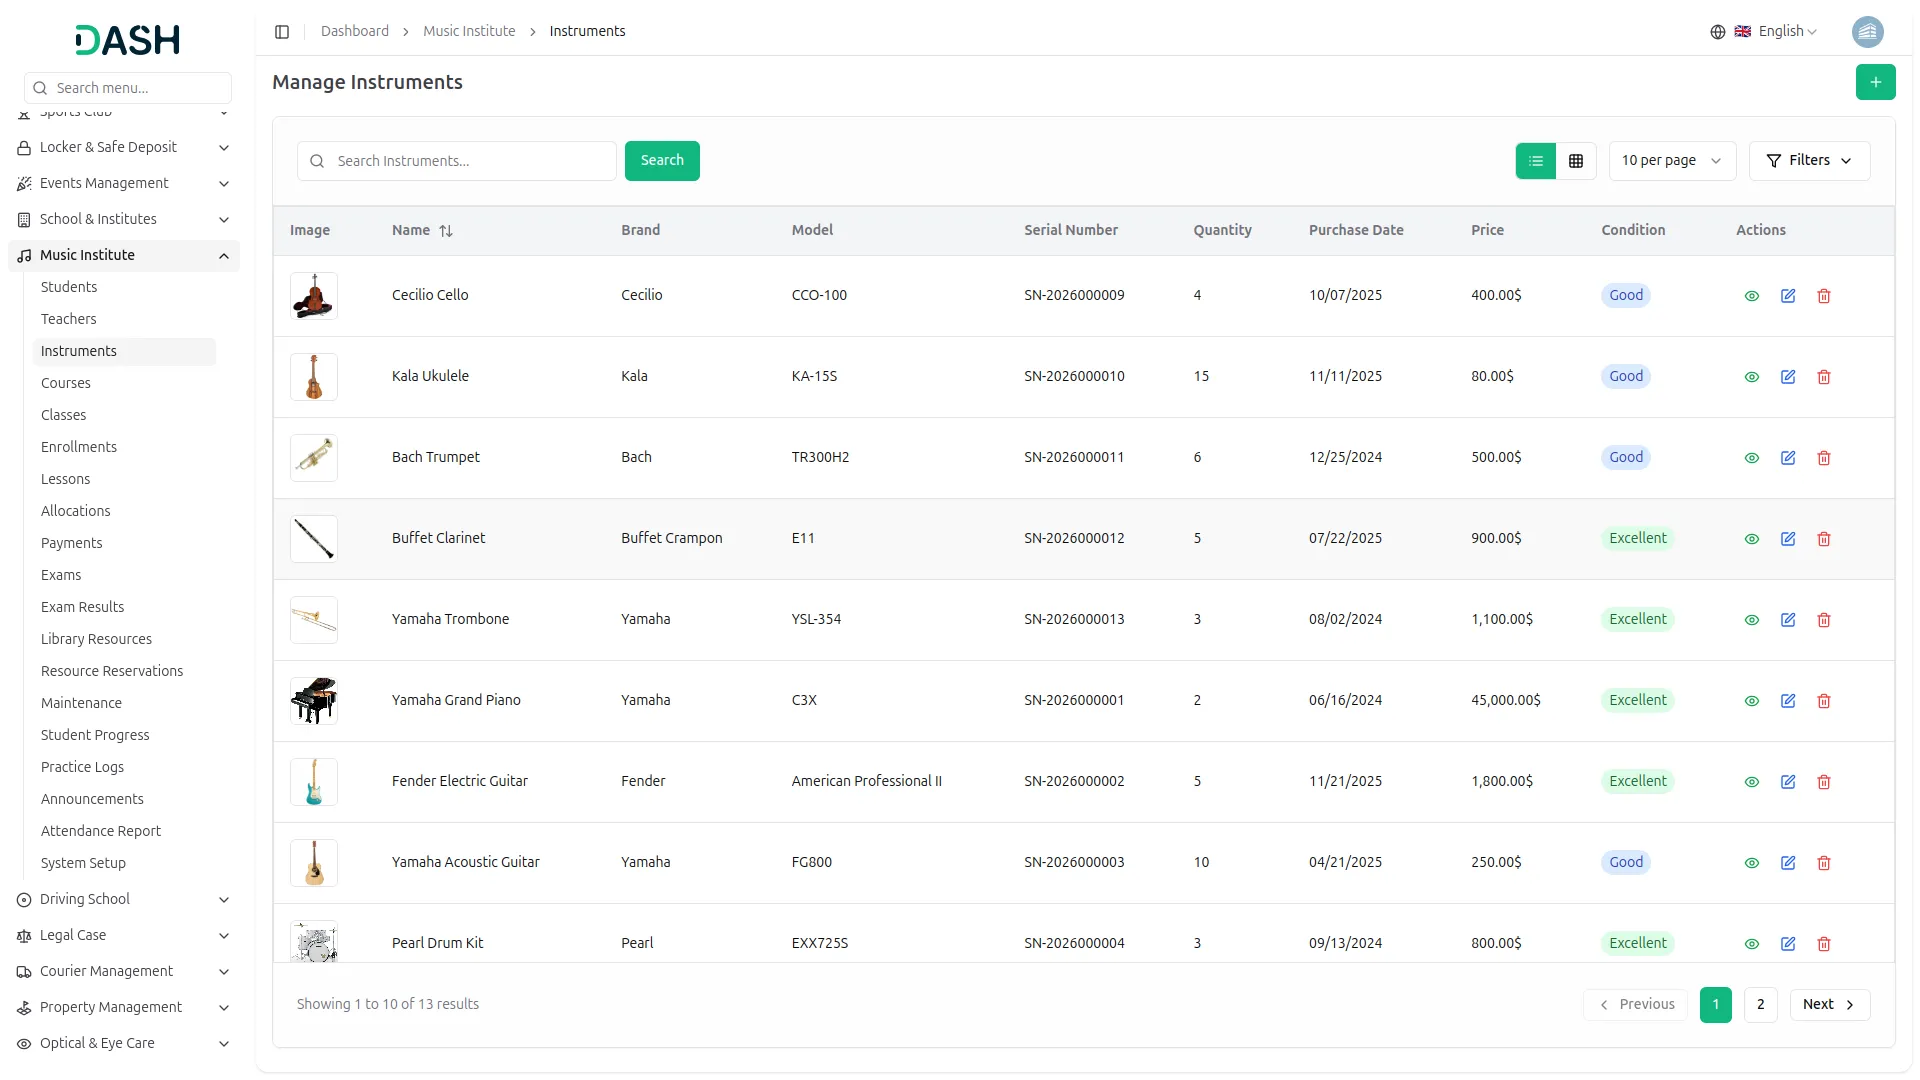Delete the Fender Electric Guitar row
Image resolution: width=1920 pixels, height=1080 pixels.
[1824, 782]
